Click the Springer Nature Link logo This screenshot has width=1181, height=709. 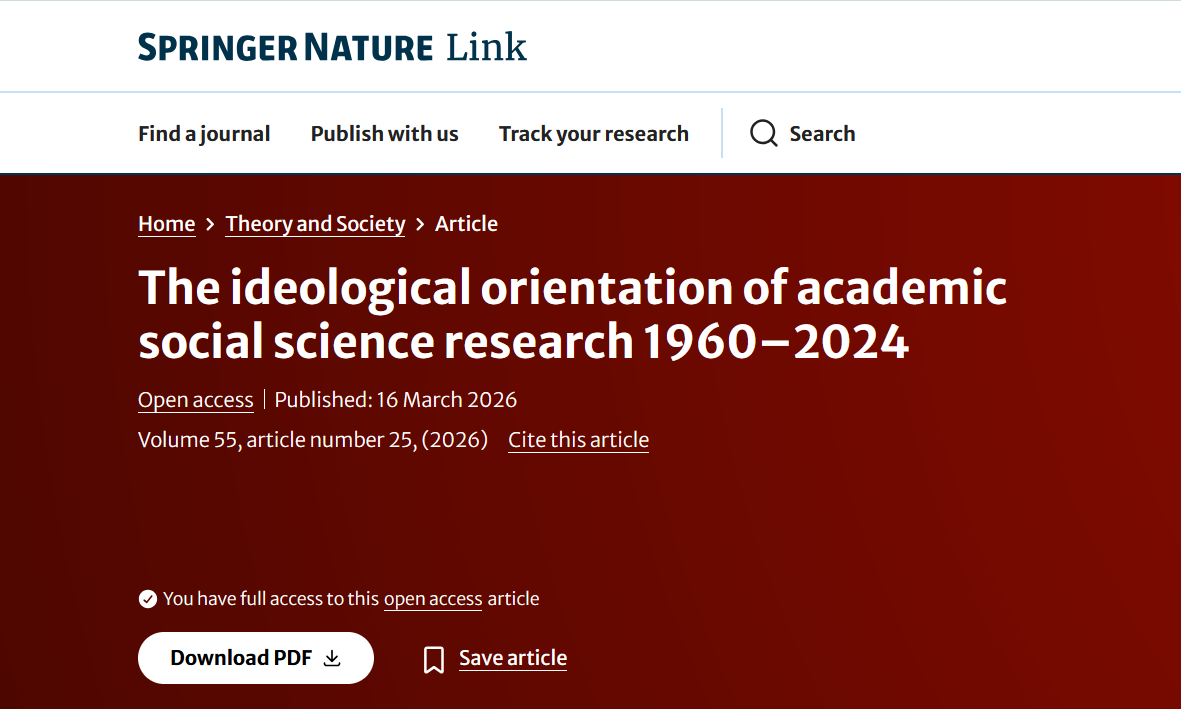332,47
